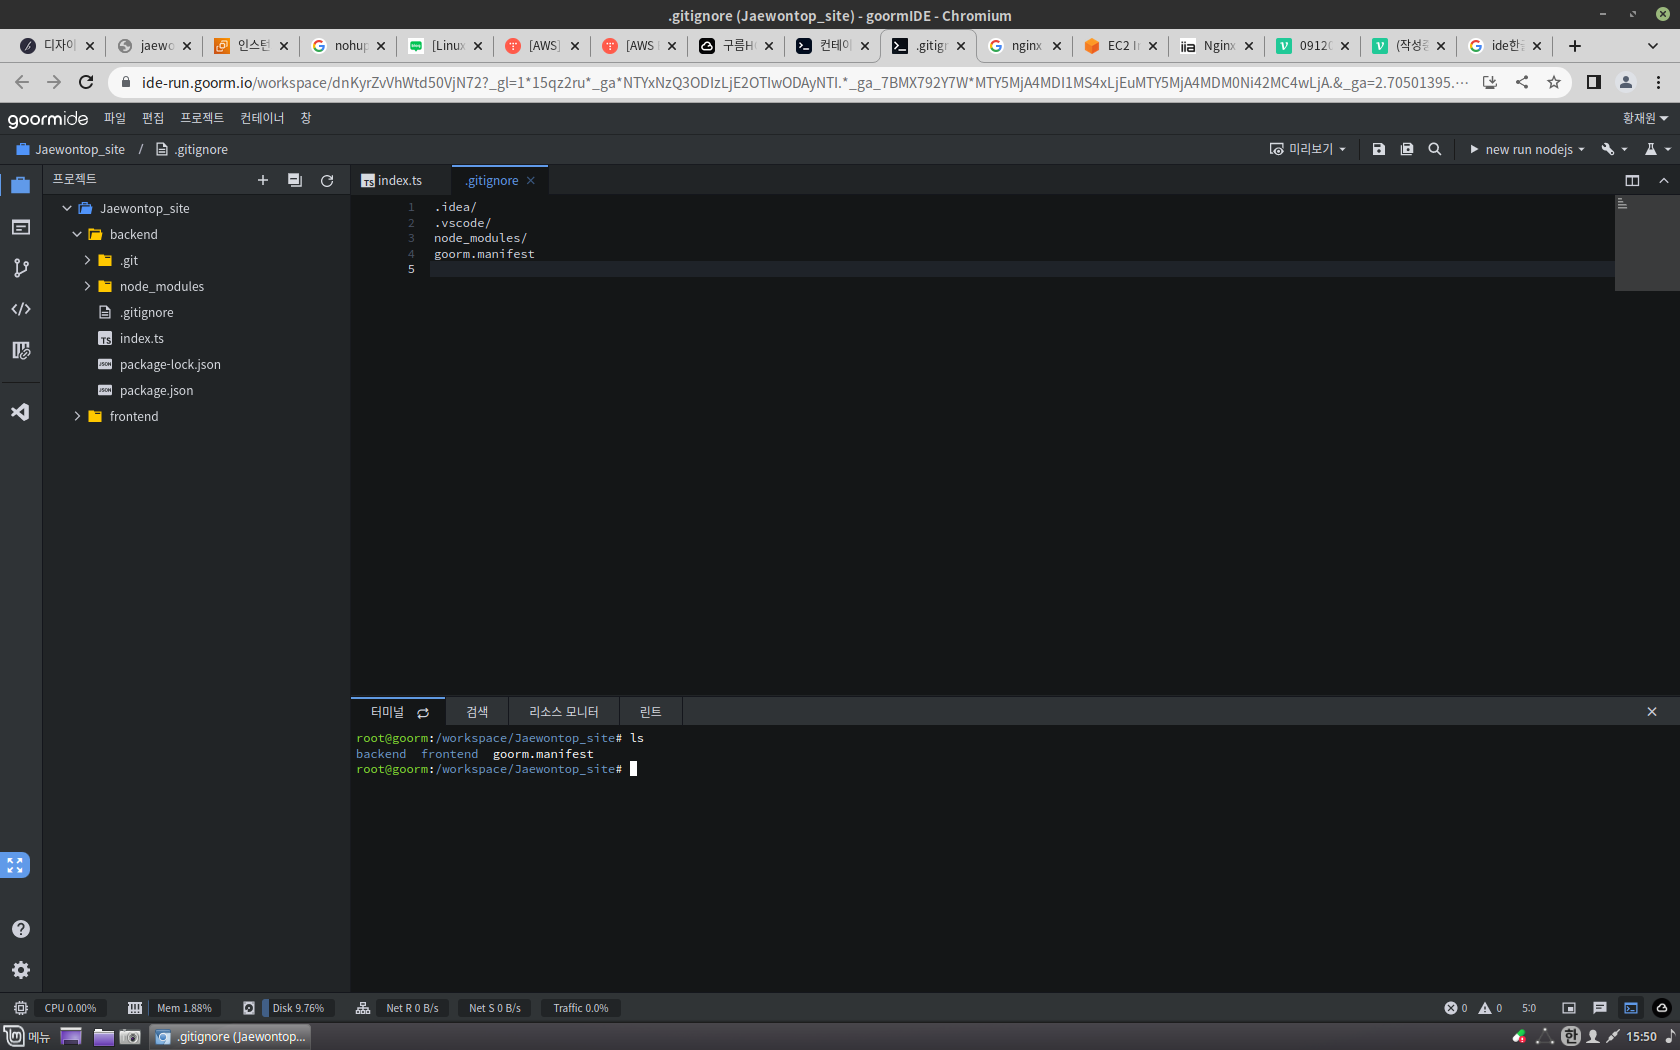Refresh the project tree
1680x1050 pixels.
pos(327,180)
